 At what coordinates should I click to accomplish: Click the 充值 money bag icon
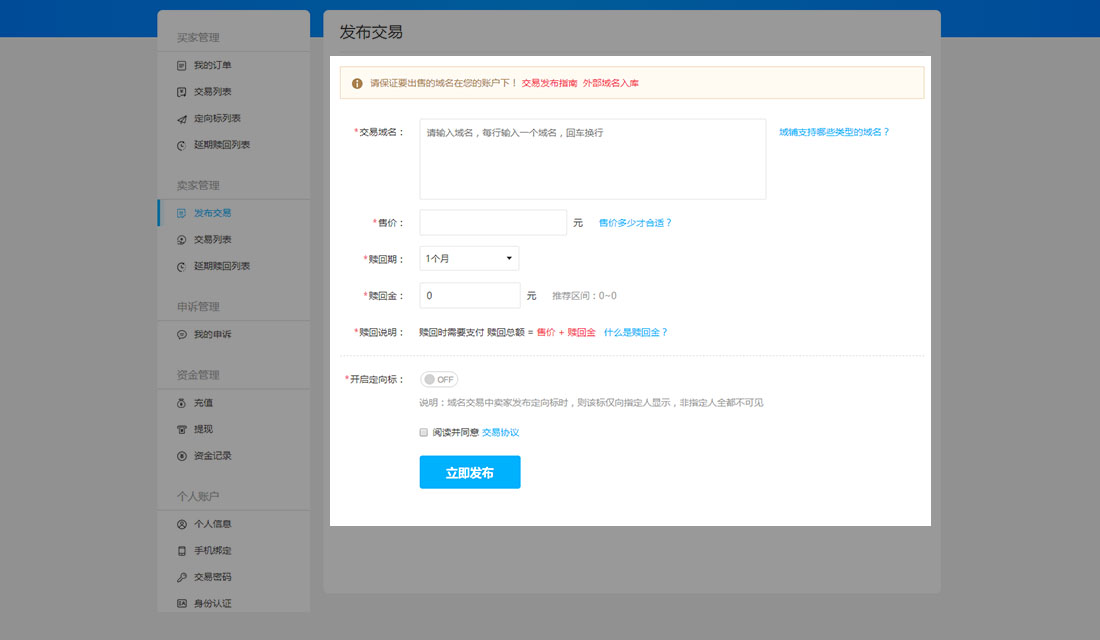point(182,403)
